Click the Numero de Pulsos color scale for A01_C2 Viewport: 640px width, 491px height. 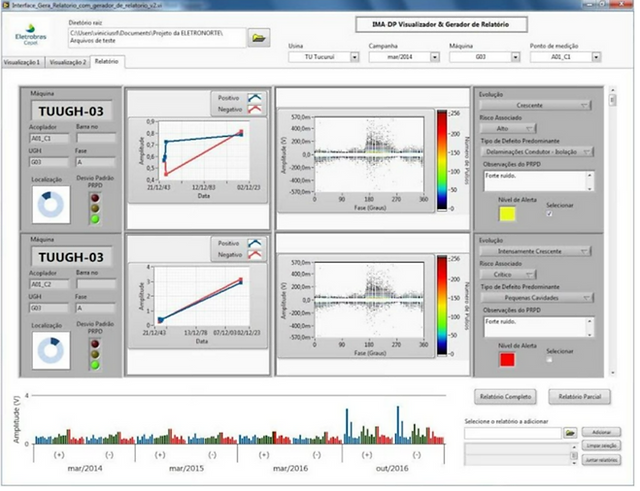tap(442, 306)
